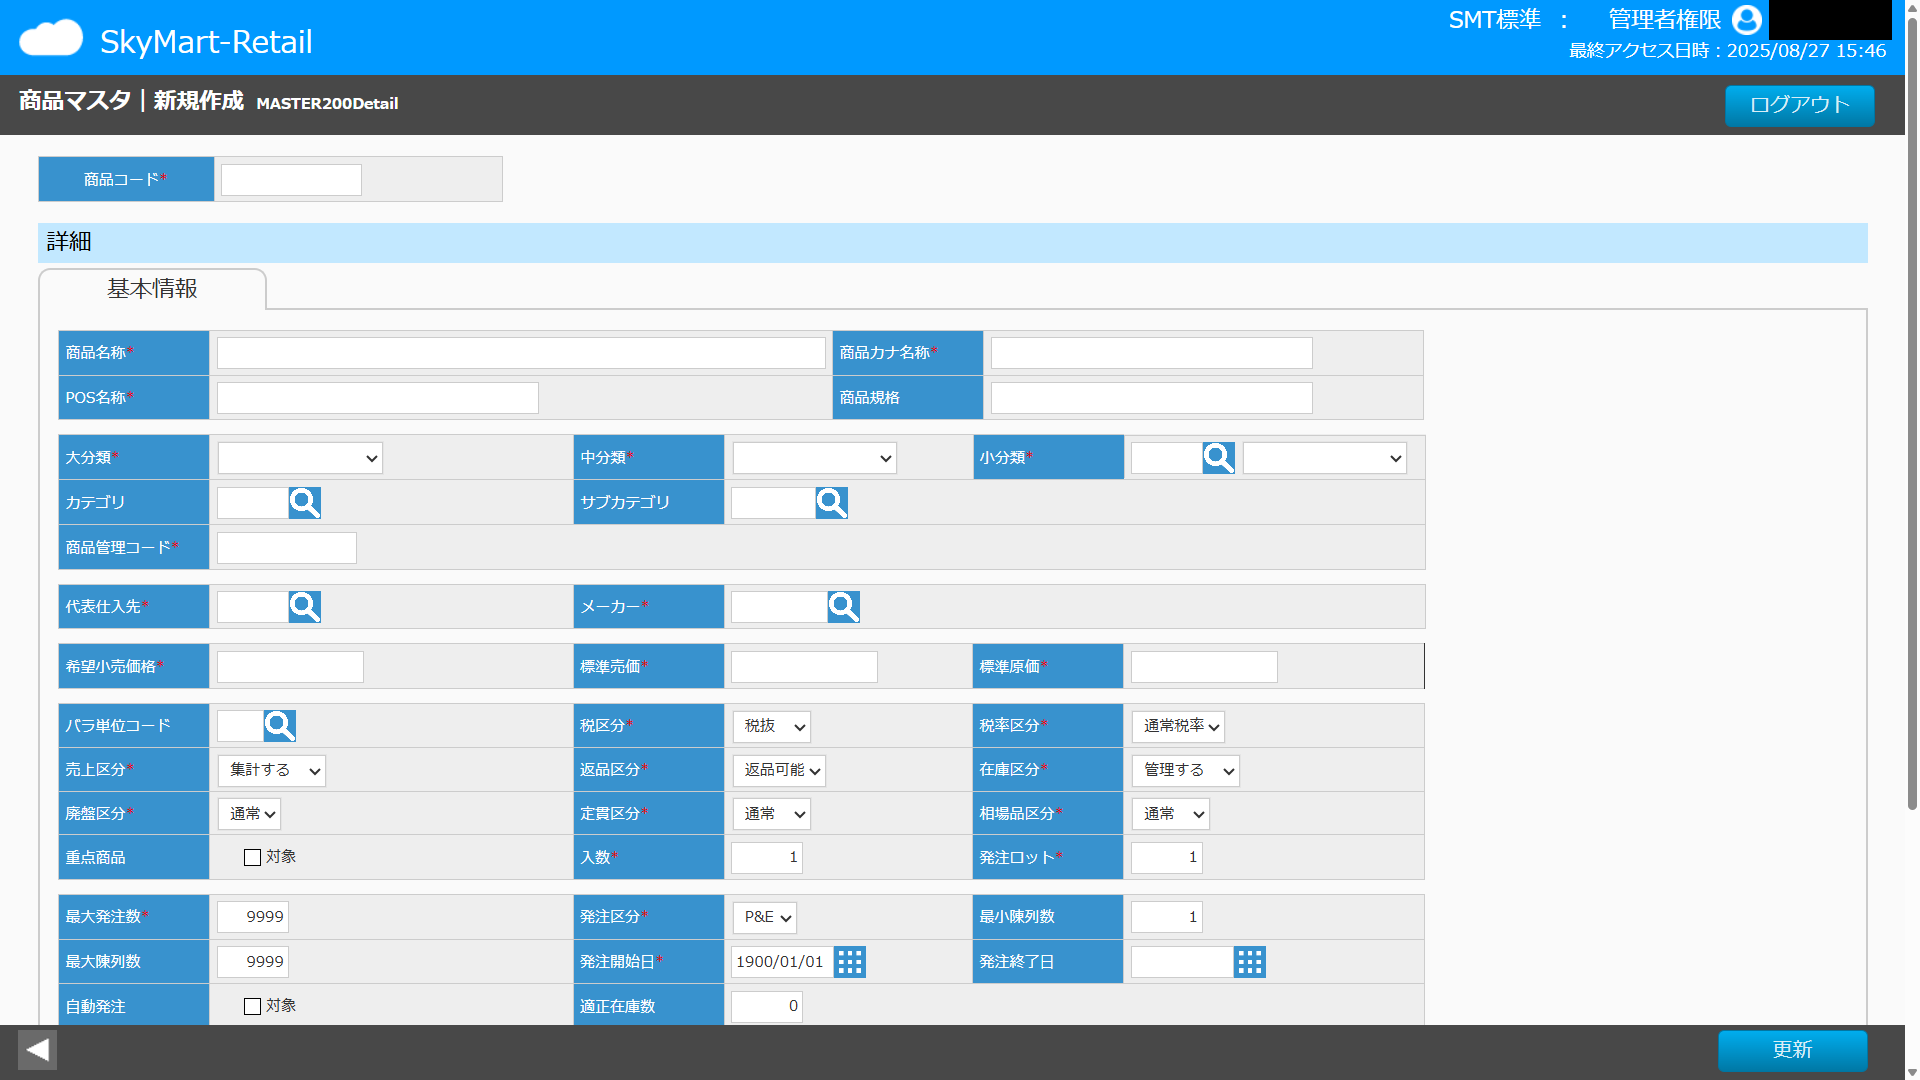Open the 発注終了日 calendar picker icon
This screenshot has width=1920, height=1080.
click(1249, 962)
